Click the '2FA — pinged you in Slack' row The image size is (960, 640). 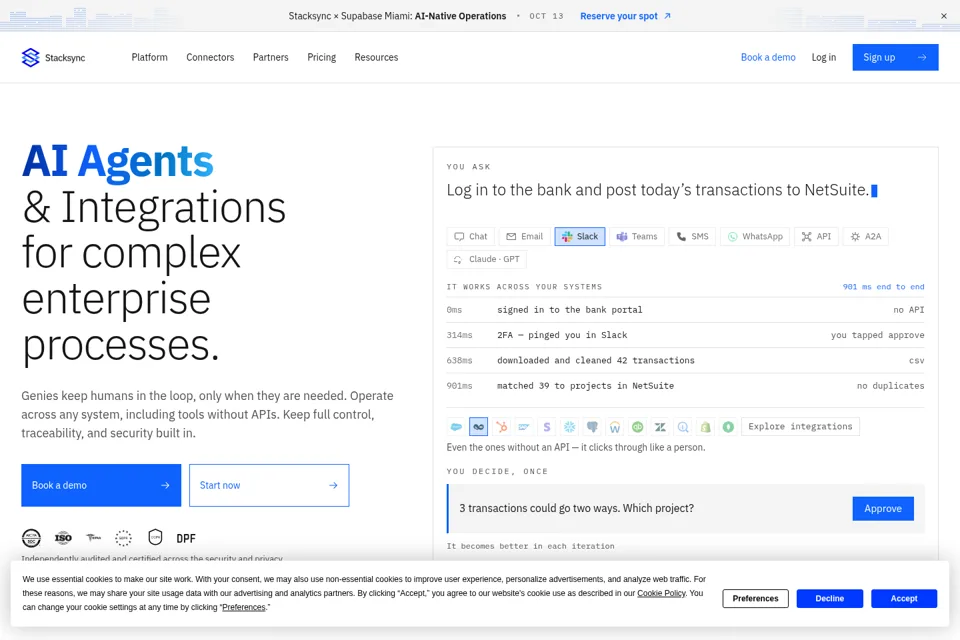click(685, 335)
